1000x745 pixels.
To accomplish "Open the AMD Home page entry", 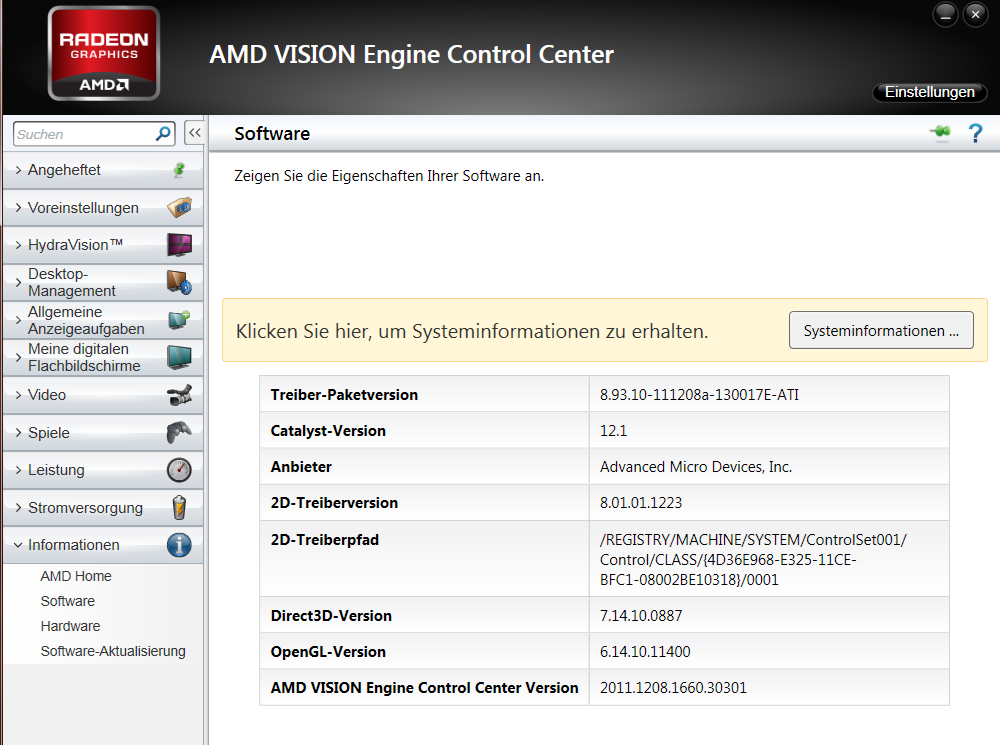I will (76, 576).
